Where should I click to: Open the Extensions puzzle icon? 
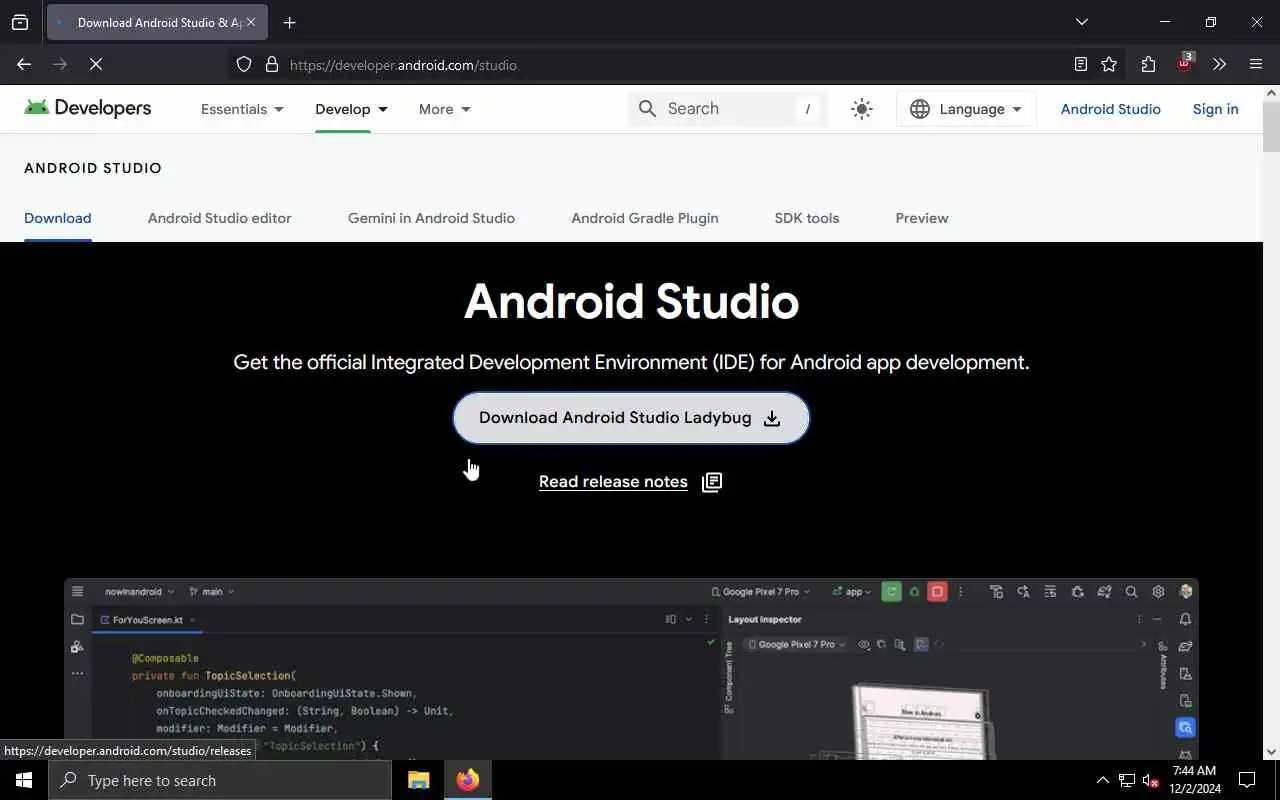click(x=1148, y=64)
